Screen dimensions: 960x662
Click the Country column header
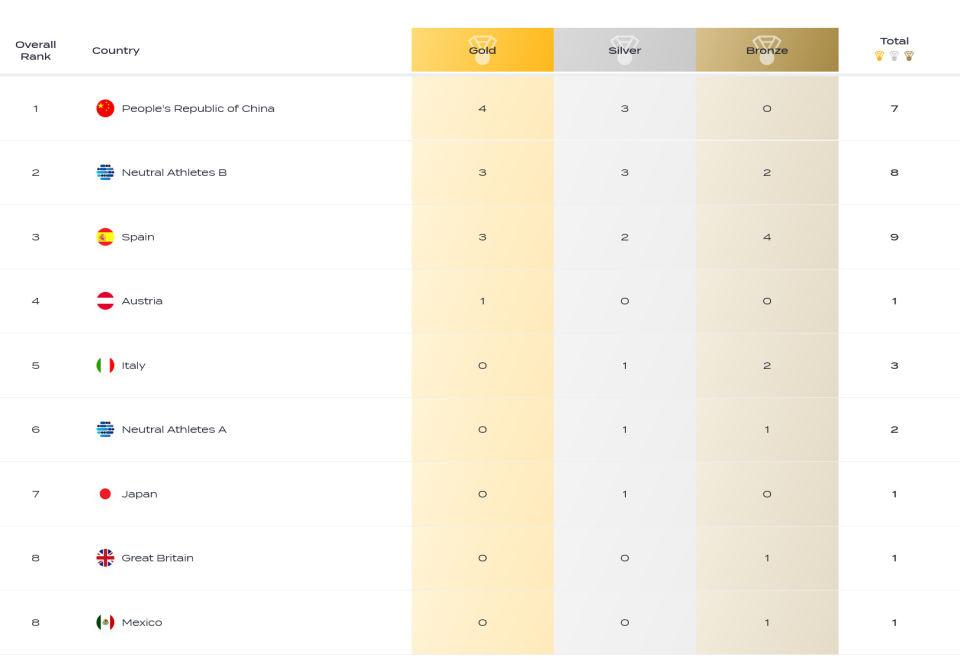[x=116, y=50]
